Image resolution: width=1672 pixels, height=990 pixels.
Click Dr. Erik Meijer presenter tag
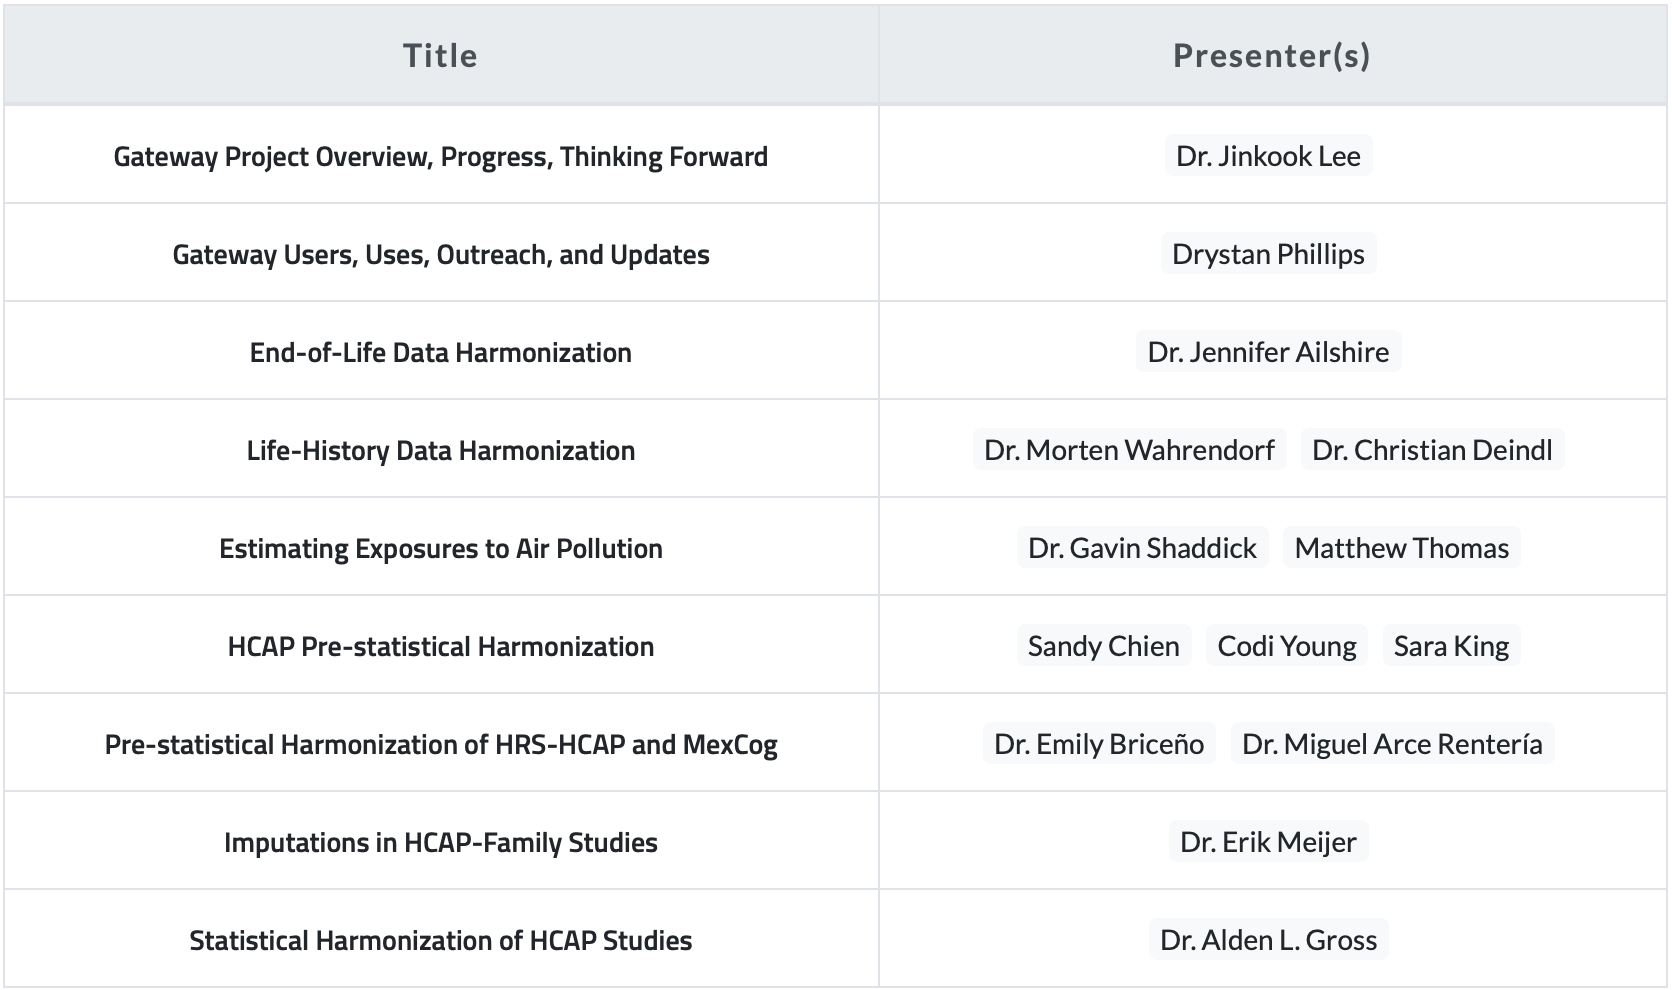[x=1268, y=842]
